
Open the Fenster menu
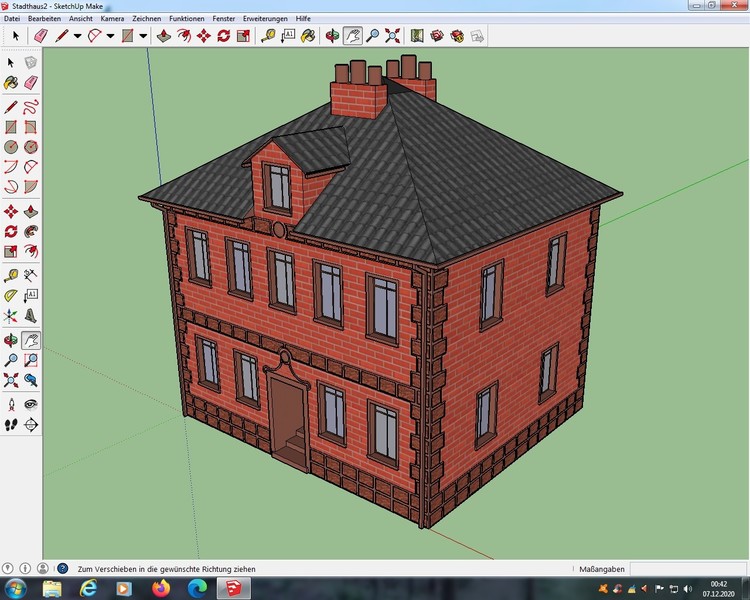[x=223, y=19]
